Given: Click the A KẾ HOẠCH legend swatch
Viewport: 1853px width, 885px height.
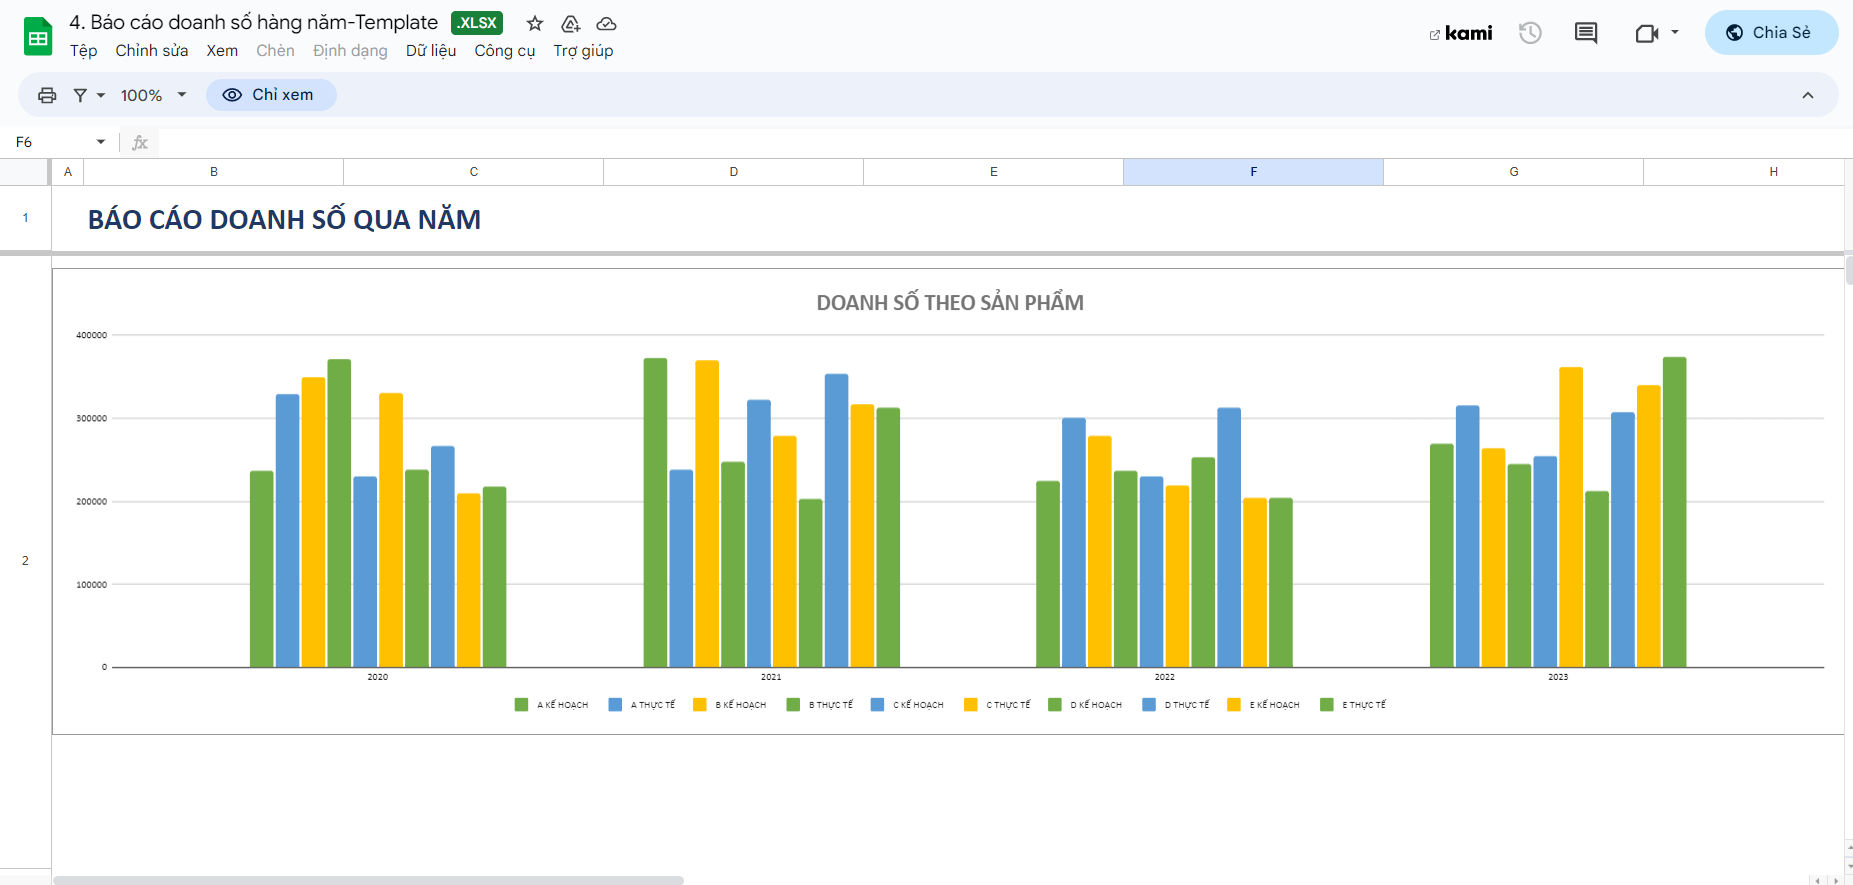Looking at the screenshot, I should pos(521,705).
